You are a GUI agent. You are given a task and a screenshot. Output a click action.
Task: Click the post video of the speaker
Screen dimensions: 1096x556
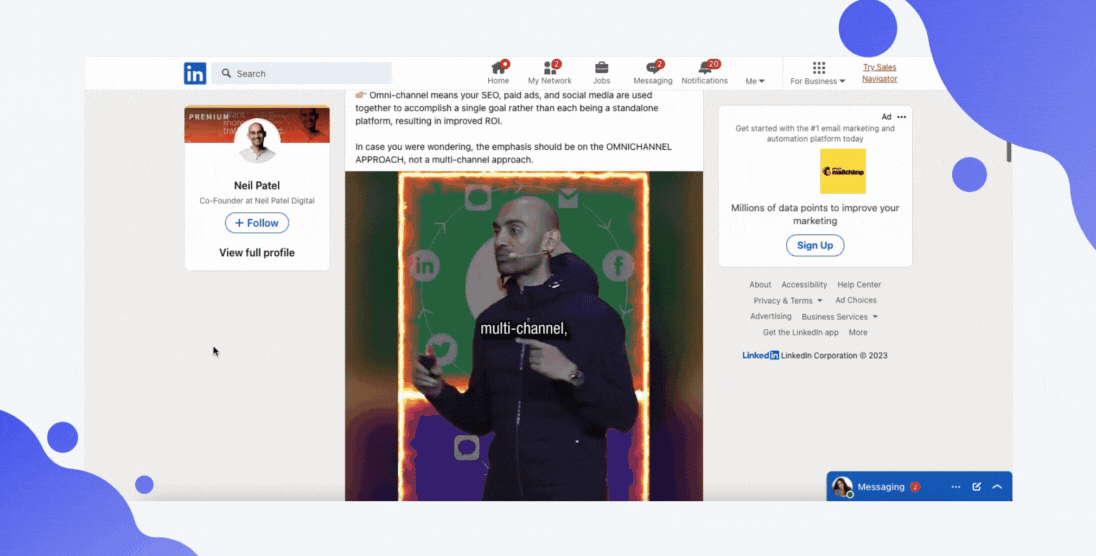point(524,336)
